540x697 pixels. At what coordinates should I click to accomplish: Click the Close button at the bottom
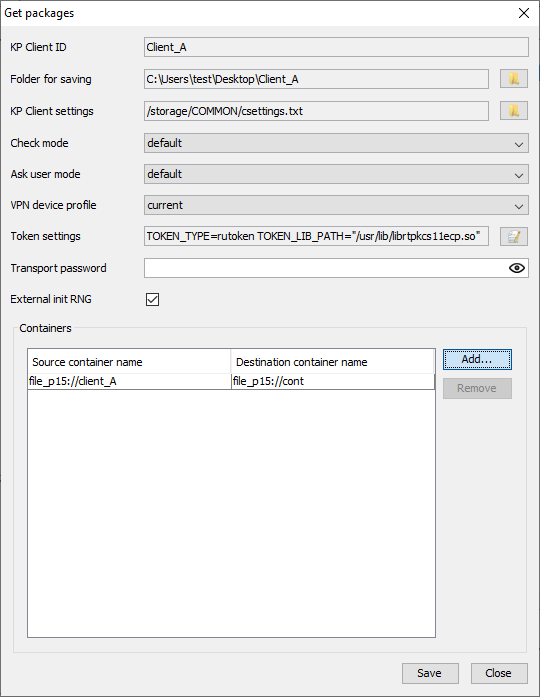[x=499, y=673]
